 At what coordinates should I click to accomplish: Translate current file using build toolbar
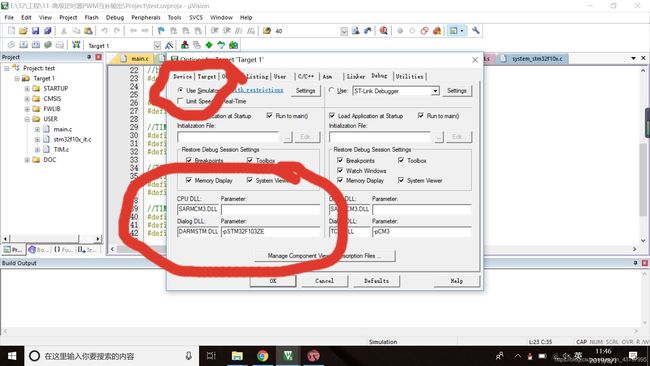click(11, 45)
